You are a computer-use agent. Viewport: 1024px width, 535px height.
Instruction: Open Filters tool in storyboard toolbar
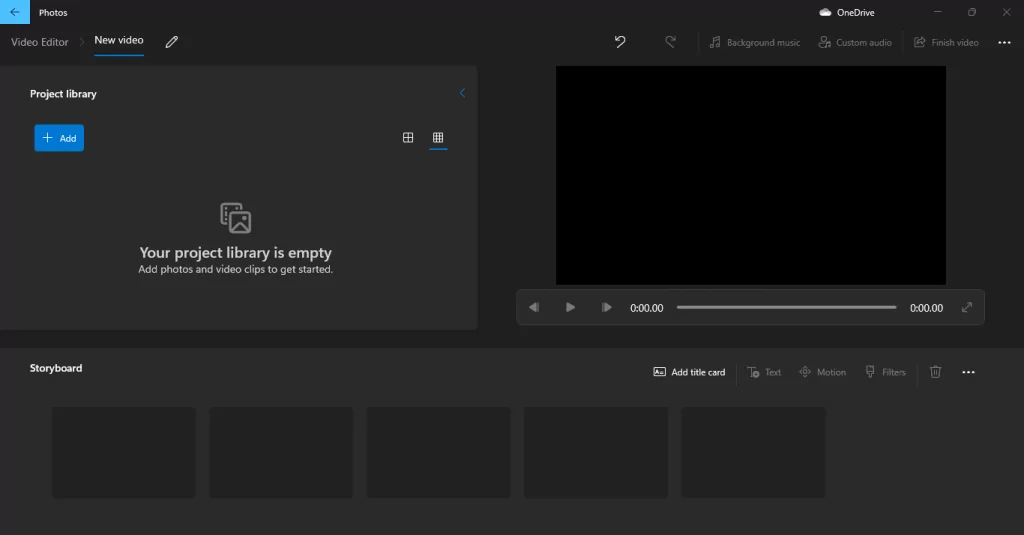coord(885,372)
